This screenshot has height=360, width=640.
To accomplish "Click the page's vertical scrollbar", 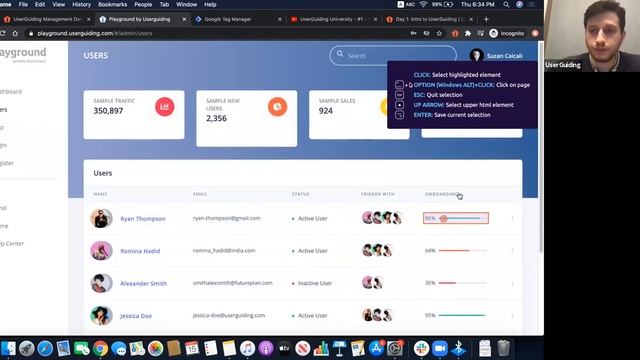I will pyautogui.click(x=540, y=147).
